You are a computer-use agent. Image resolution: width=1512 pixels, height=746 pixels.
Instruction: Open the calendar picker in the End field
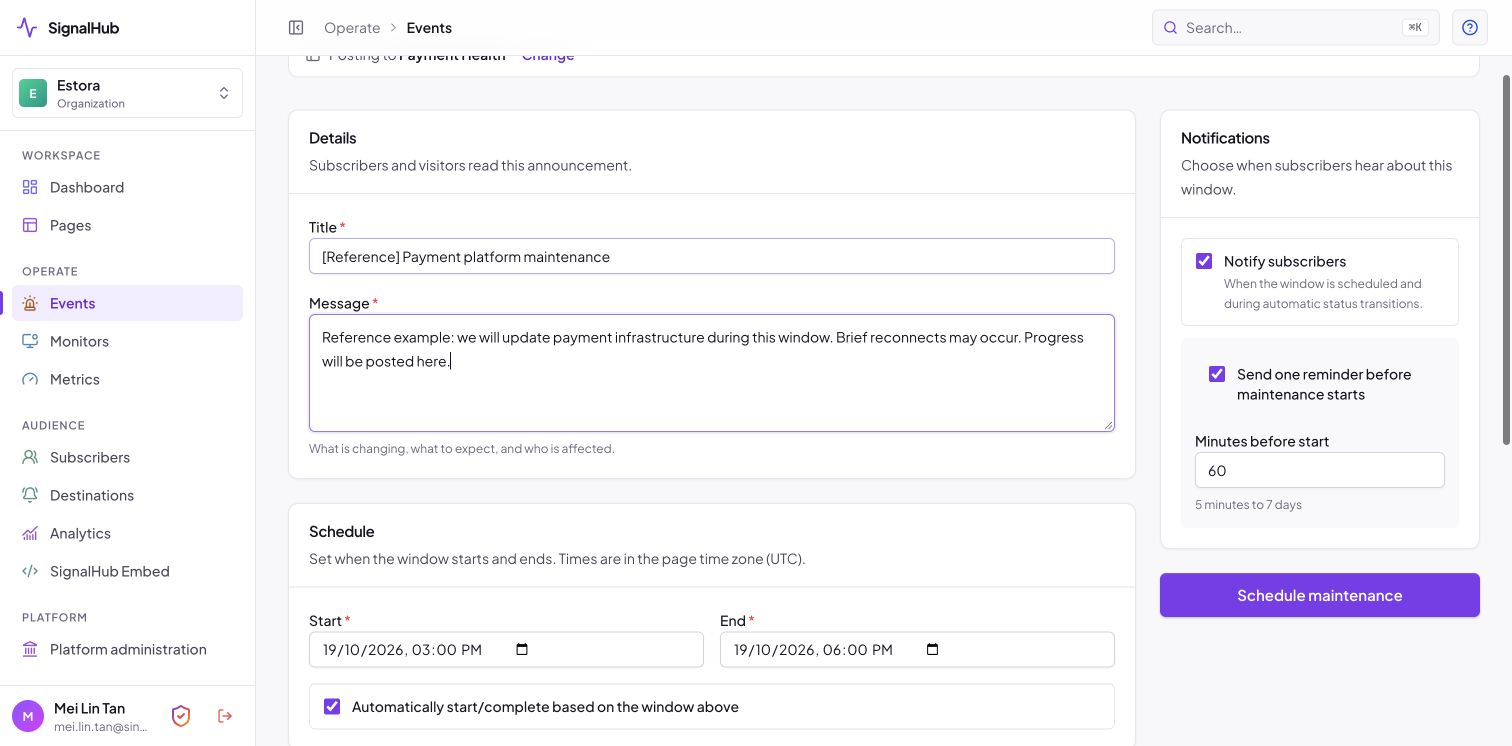[x=933, y=650]
